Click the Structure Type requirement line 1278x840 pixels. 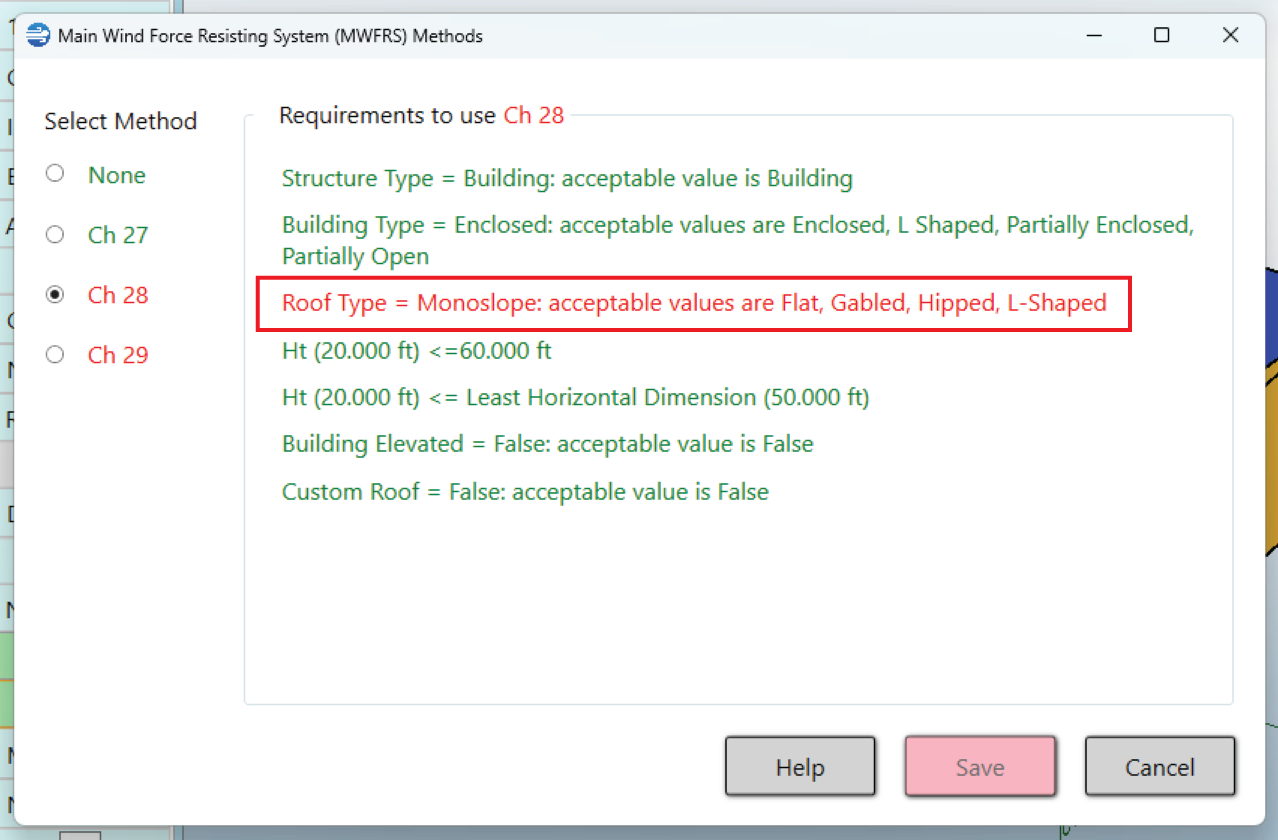(x=567, y=179)
